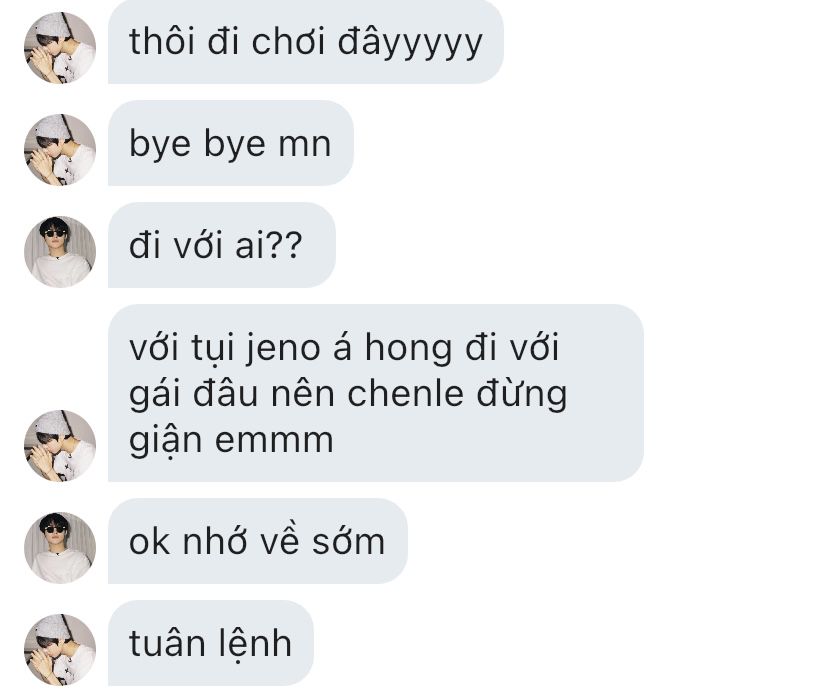Select the "đi với ai??" message bubble
The width and height of the screenshot is (828, 700).
pyautogui.click(x=222, y=245)
